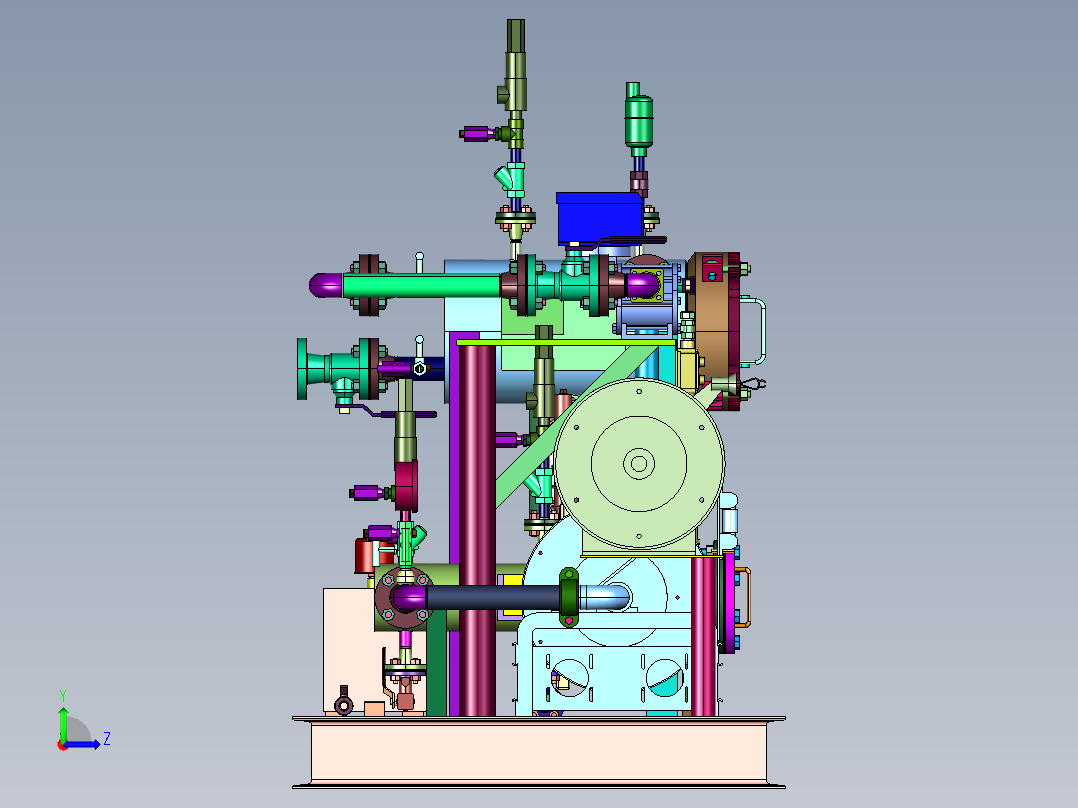Select the brown round flange cover
The height and width of the screenshot is (808, 1078).
point(712,331)
